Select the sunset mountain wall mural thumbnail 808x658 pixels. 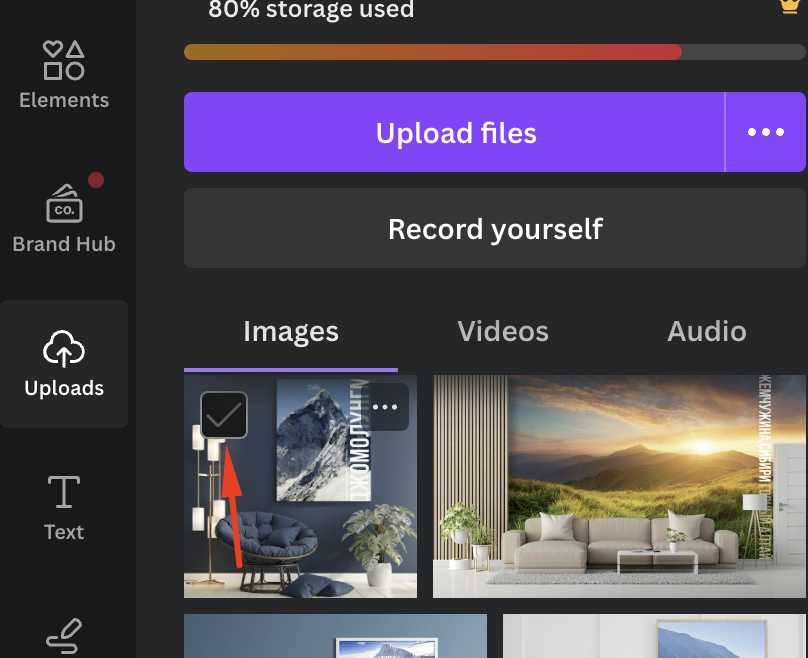[x=618, y=486]
